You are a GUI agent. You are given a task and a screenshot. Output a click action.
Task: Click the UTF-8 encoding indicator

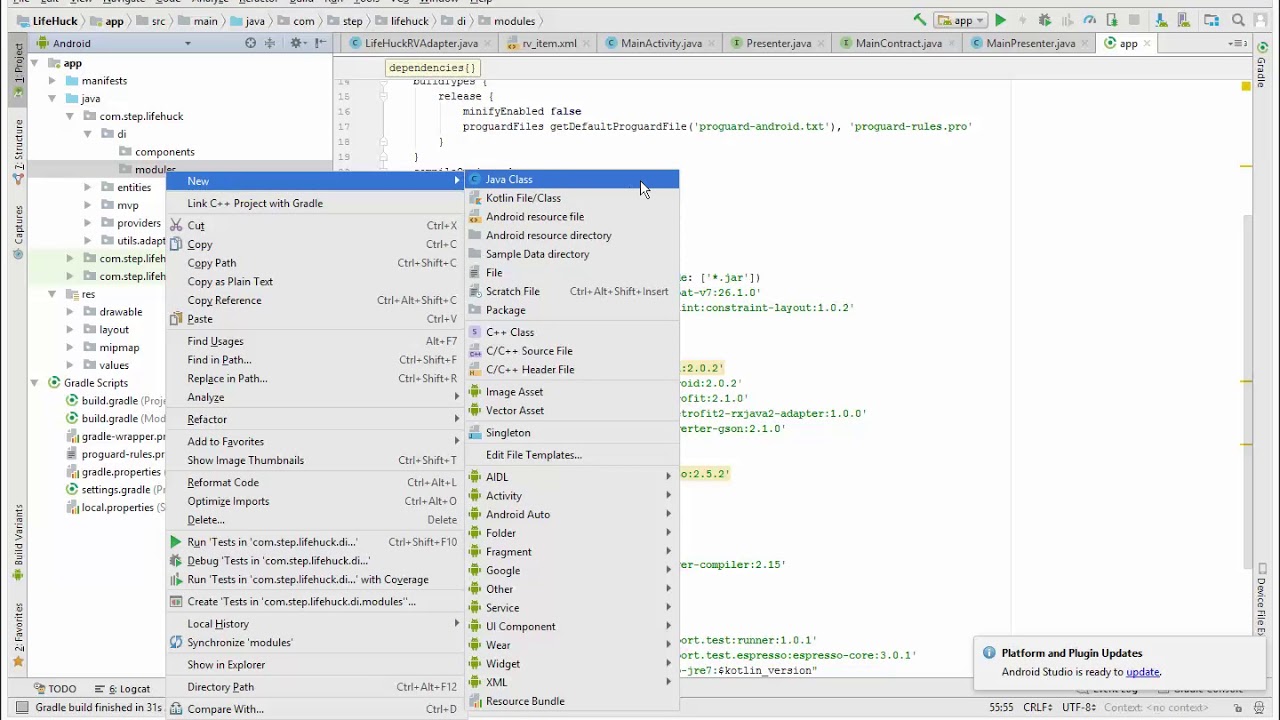coord(1078,707)
